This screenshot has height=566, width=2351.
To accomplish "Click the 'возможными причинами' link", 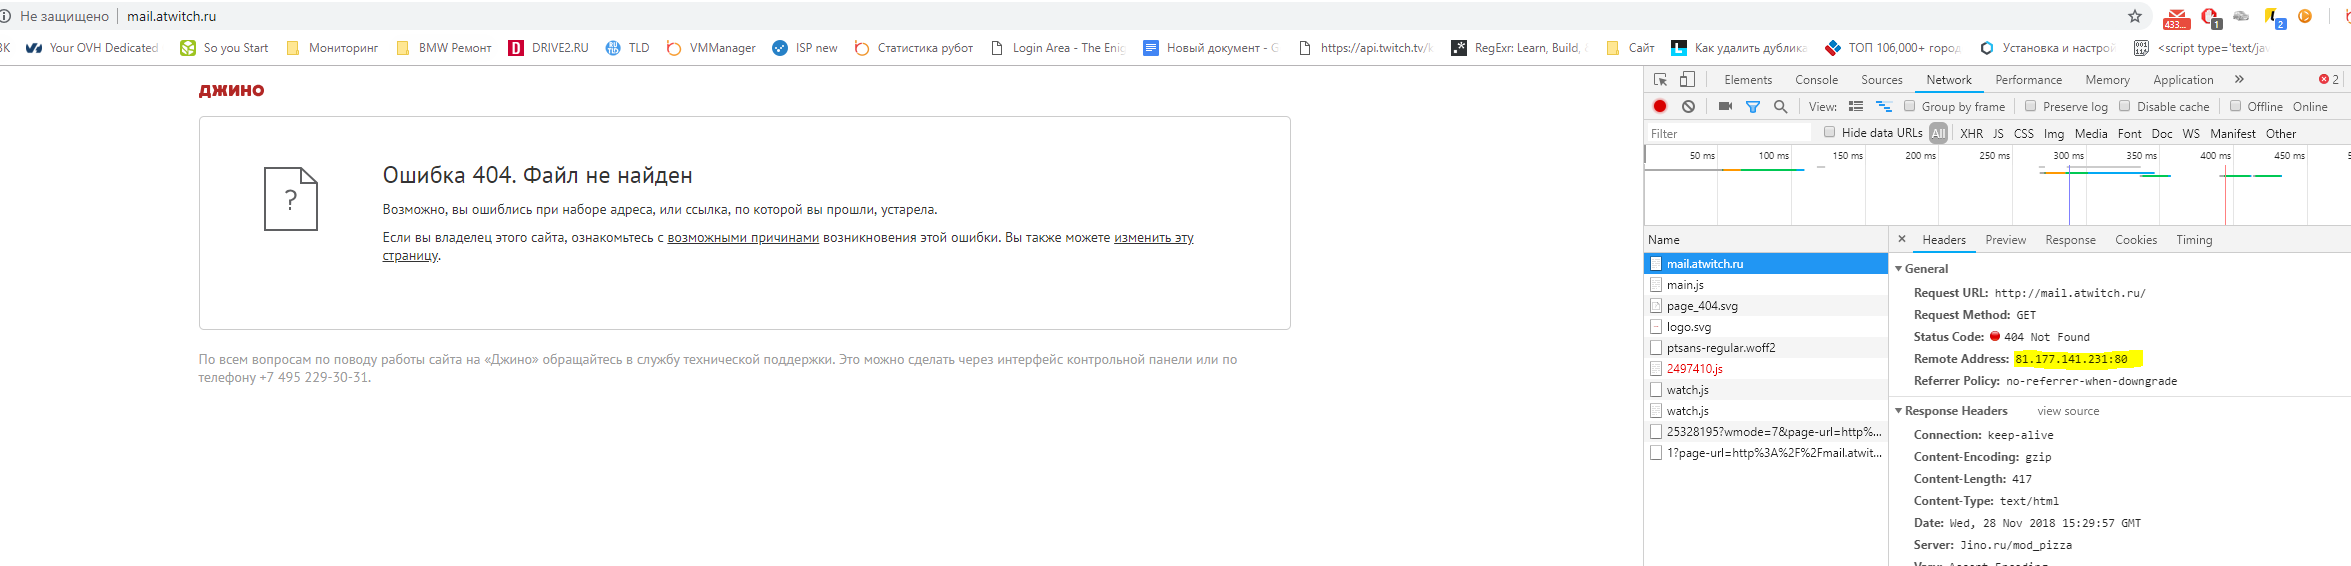I will click(743, 238).
